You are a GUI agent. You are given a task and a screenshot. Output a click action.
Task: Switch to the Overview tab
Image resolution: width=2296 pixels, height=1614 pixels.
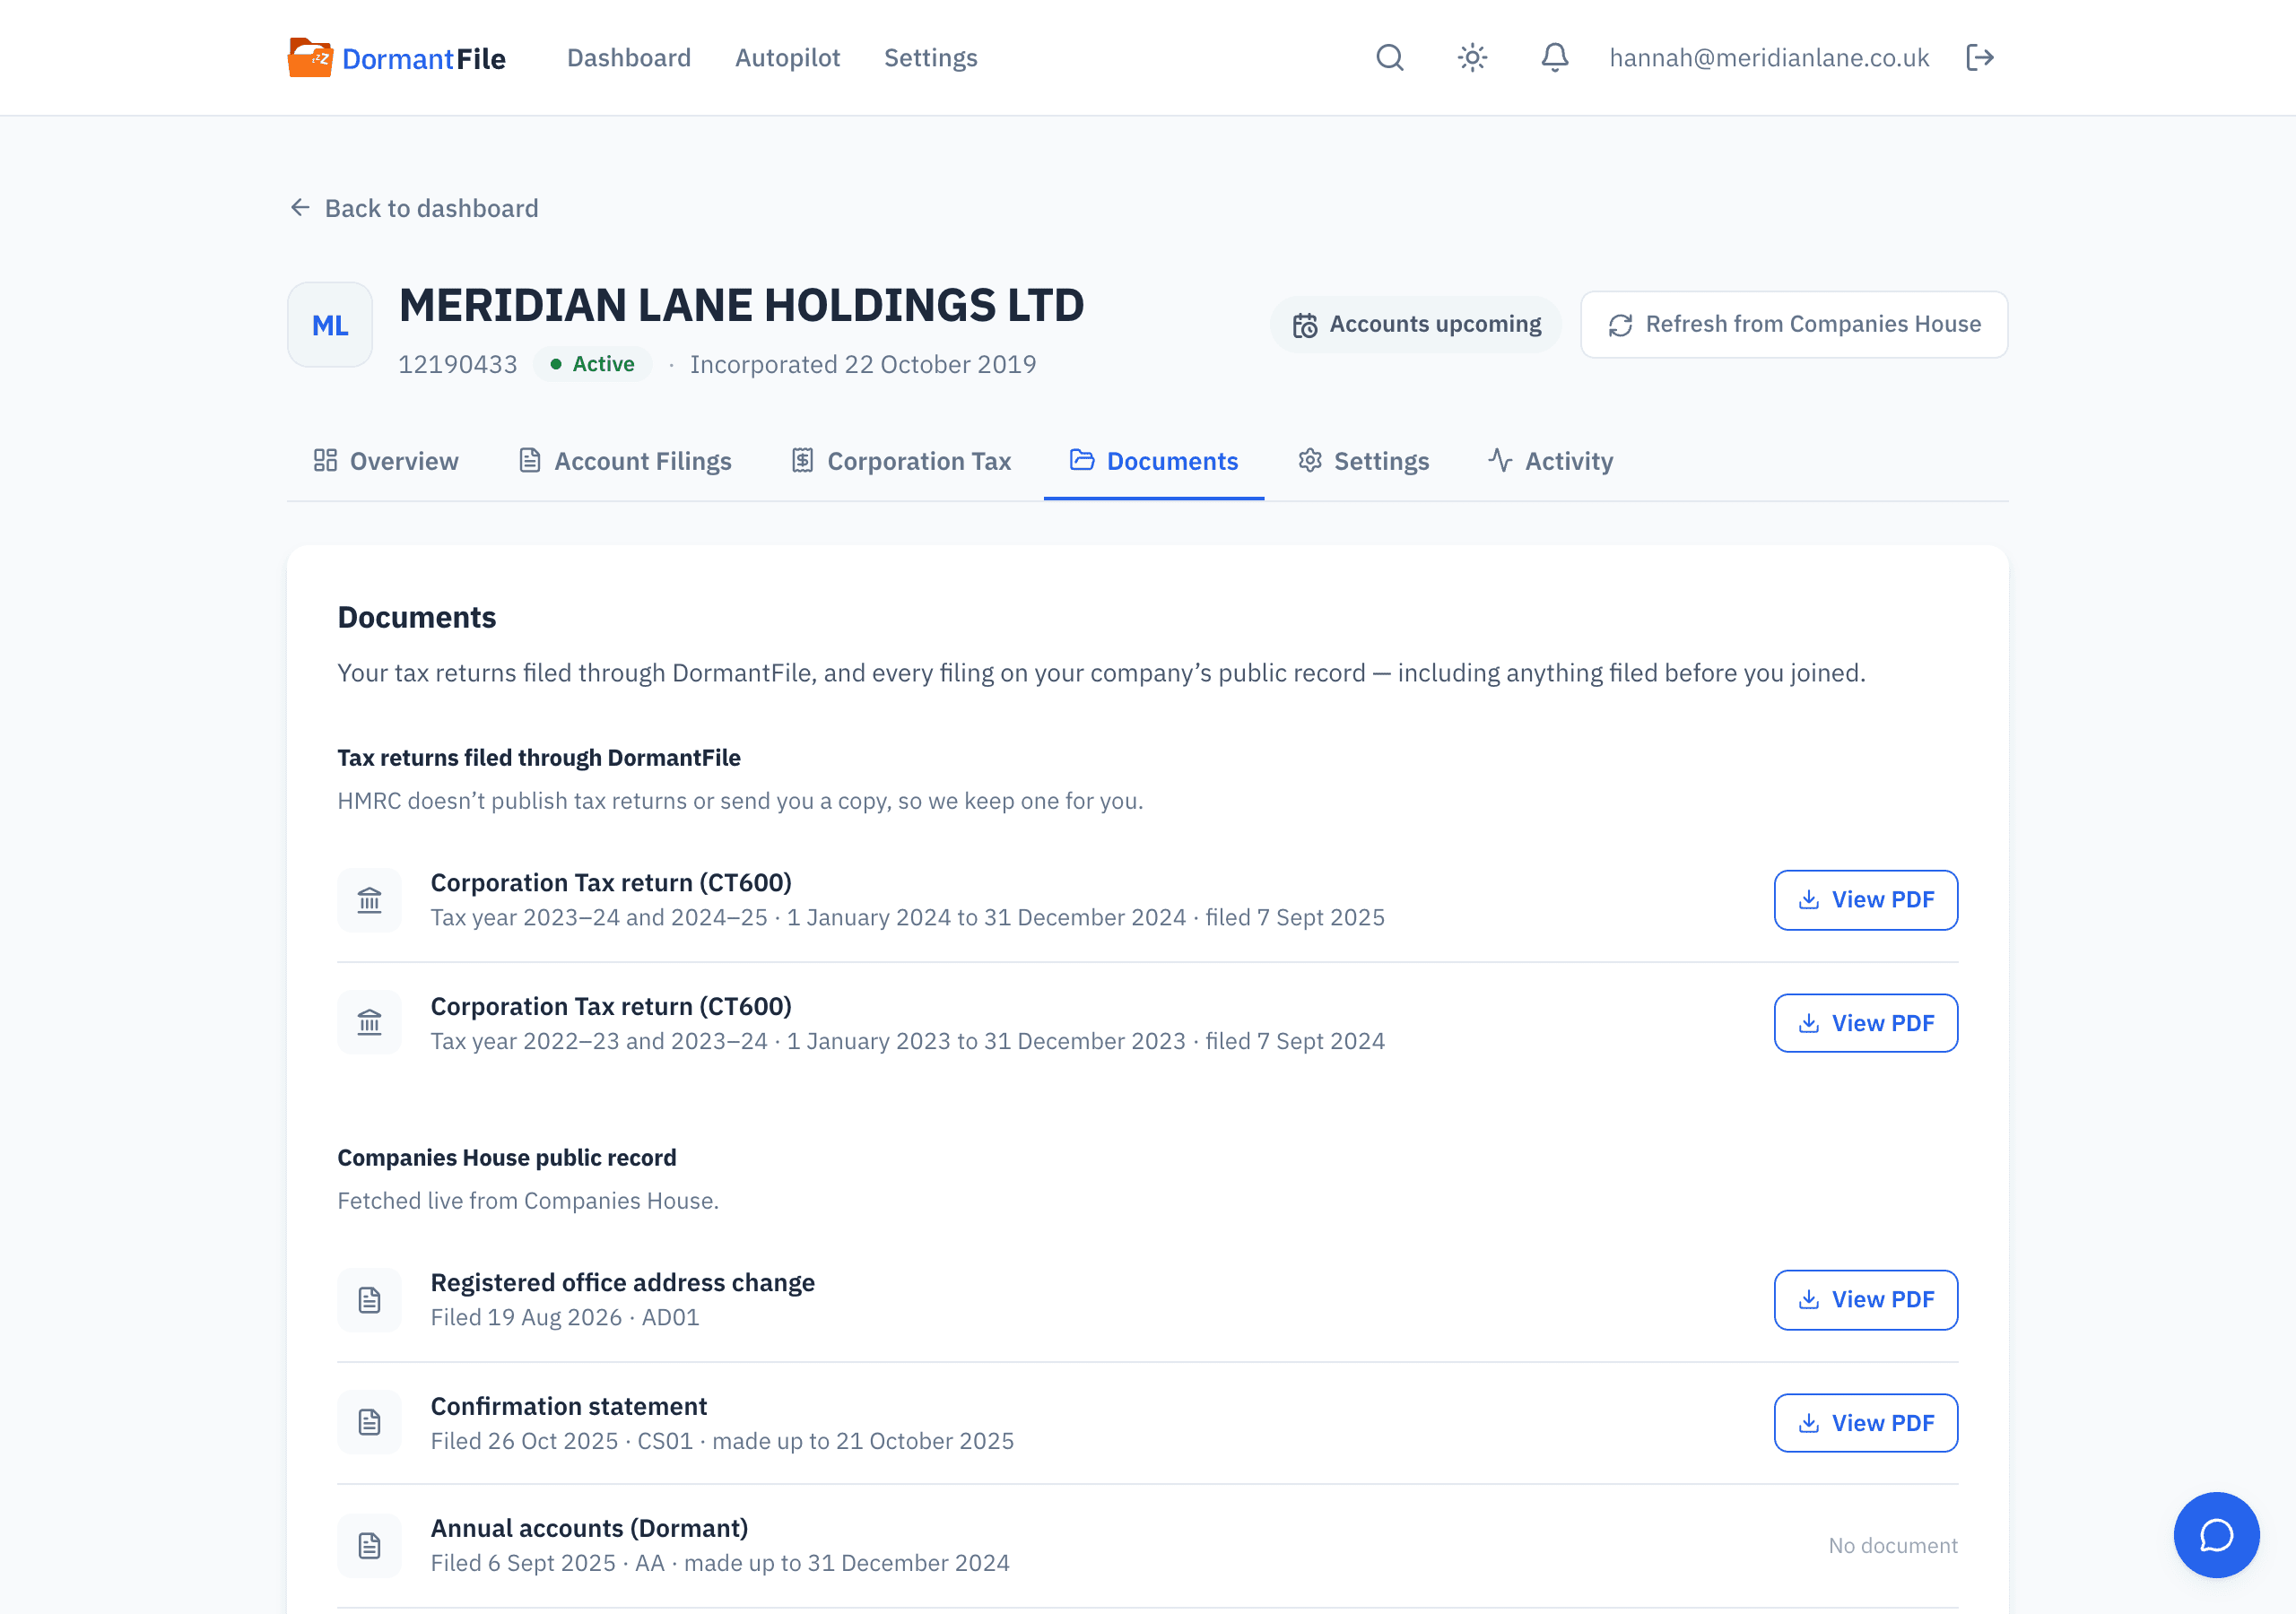coord(385,461)
